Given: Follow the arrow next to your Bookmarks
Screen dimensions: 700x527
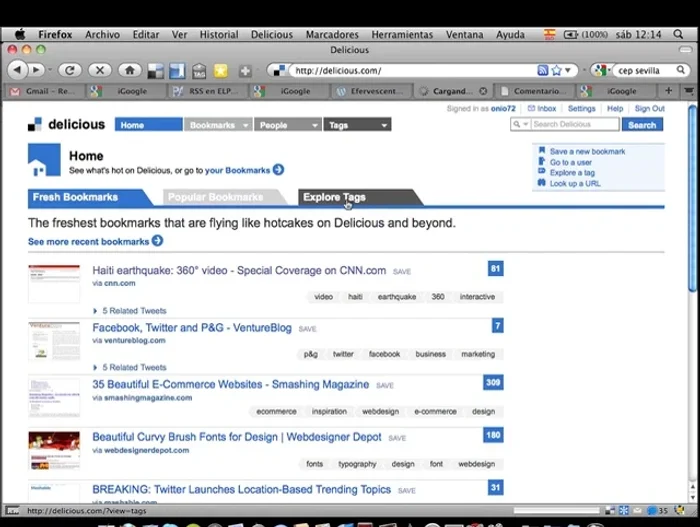Looking at the screenshot, I should point(279,170).
